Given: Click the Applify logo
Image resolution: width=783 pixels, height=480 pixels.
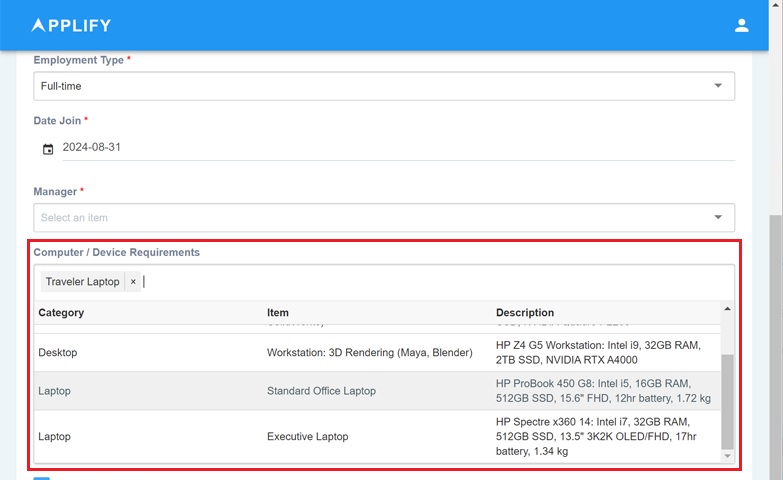Looking at the screenshot, I should [71, 25].
